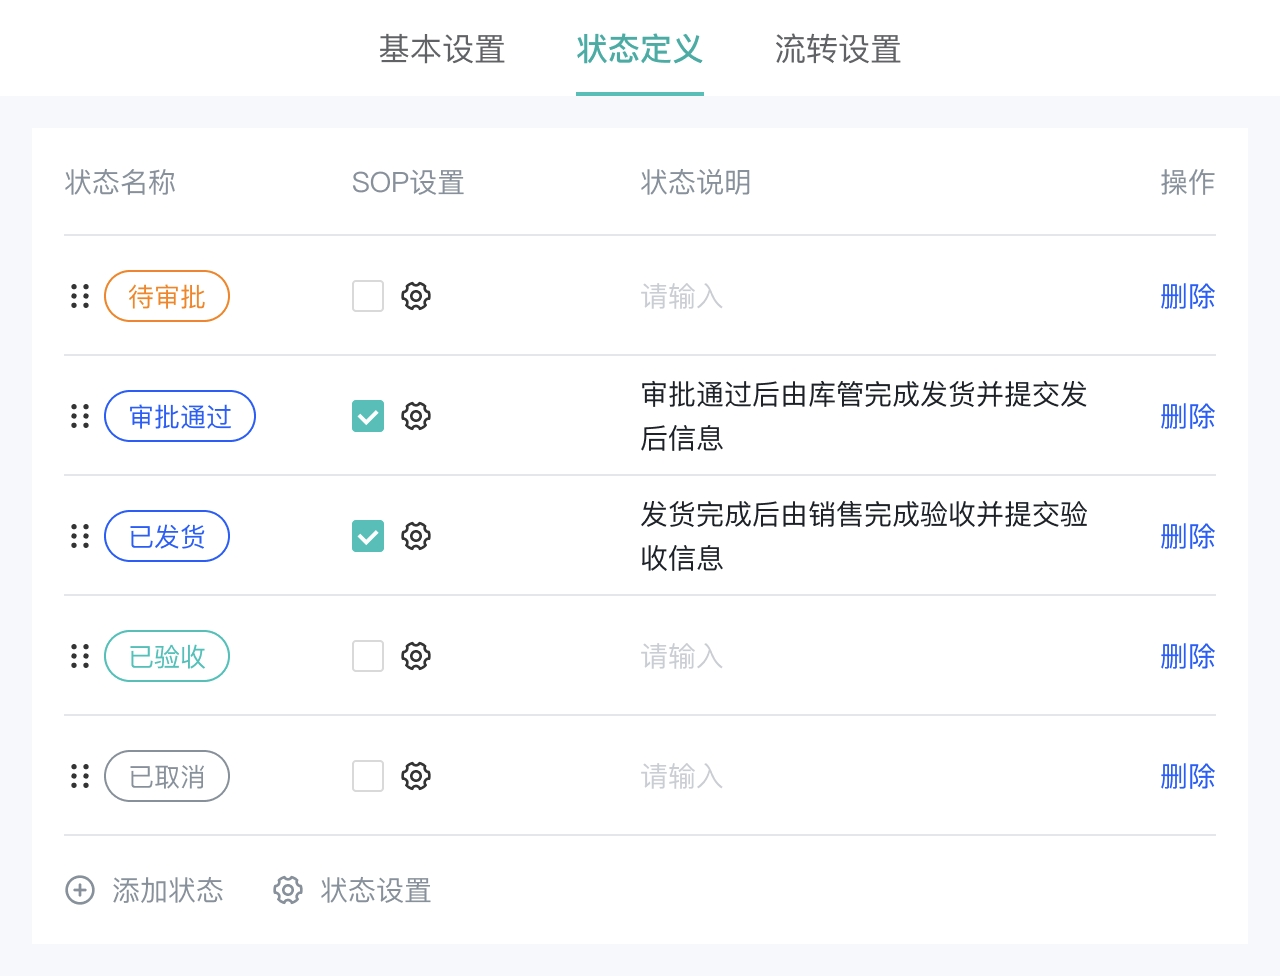Image resolution: width=1280 pixels, height=976 pixels.
Task: Switch to the 流转设置 tab
Action: click(x=838, y=49)
